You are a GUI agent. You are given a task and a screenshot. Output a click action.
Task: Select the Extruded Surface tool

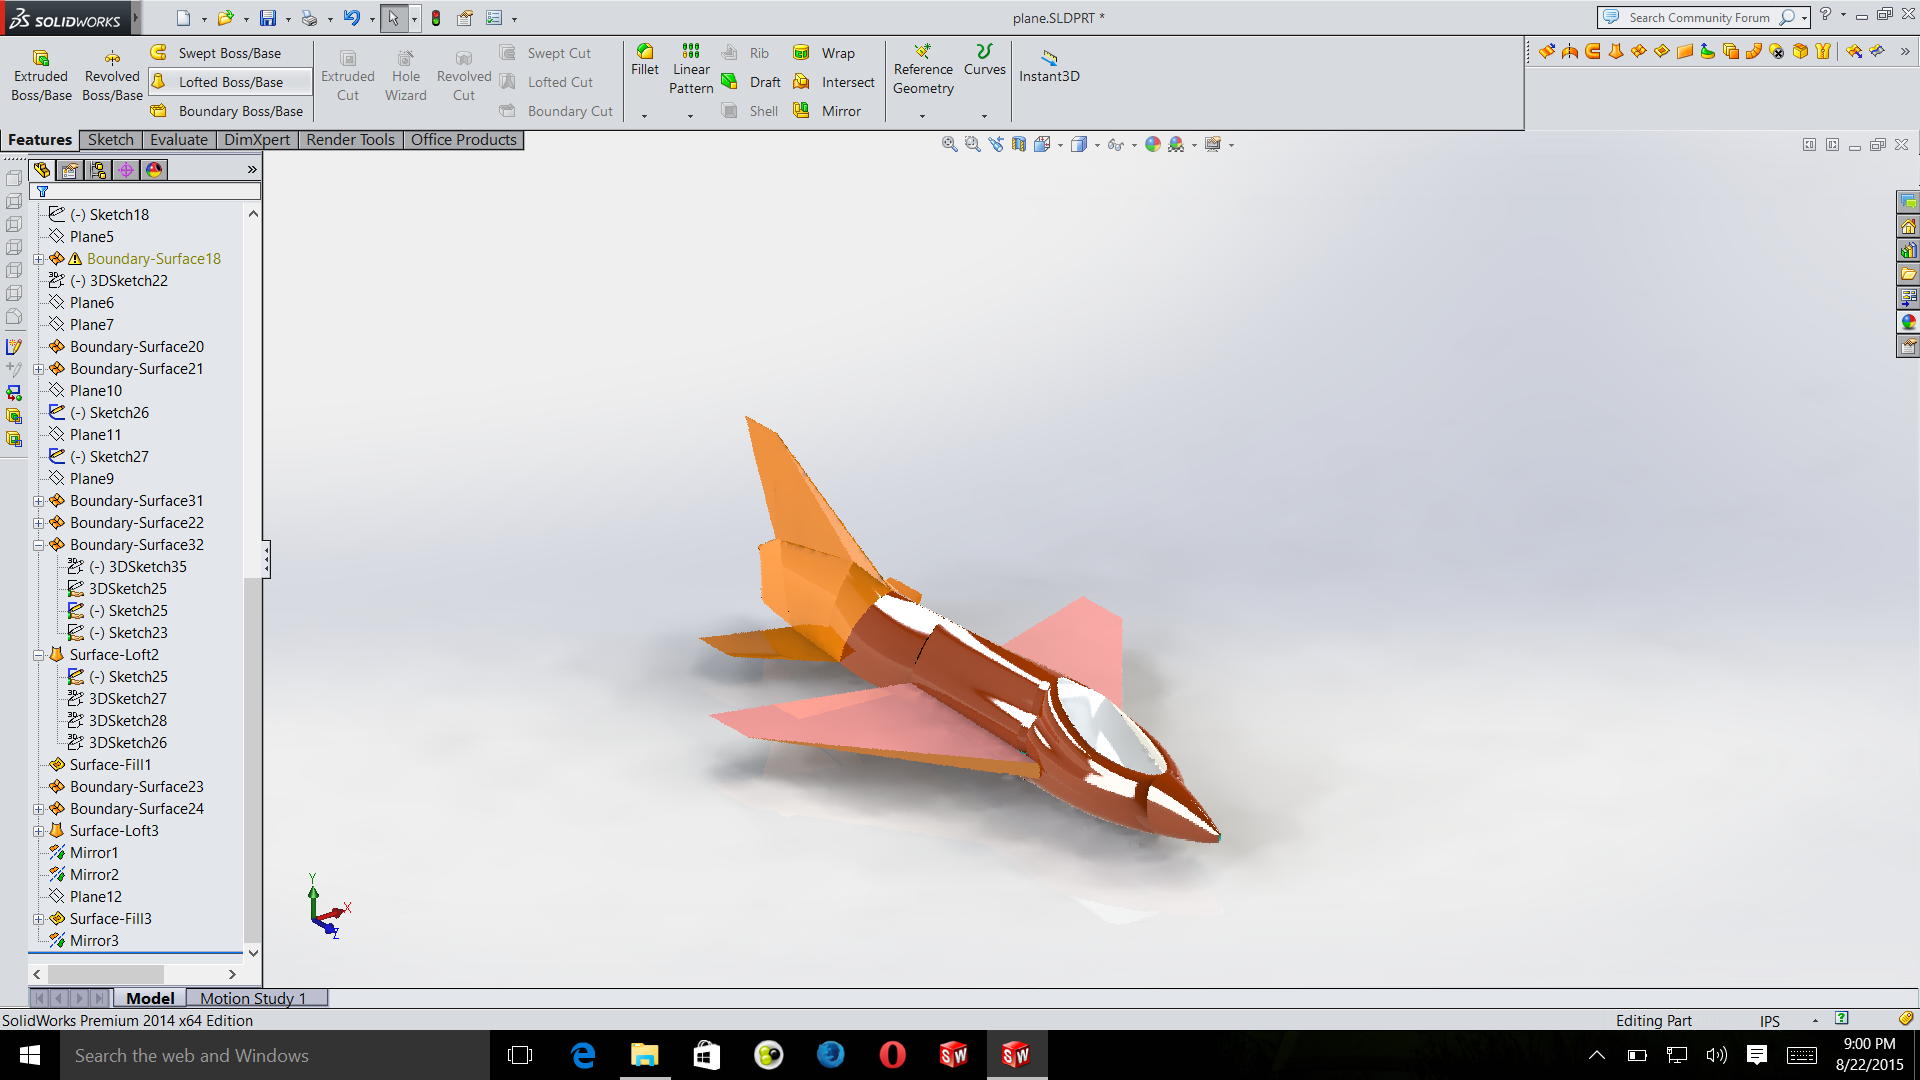(x=1547, y=51)
